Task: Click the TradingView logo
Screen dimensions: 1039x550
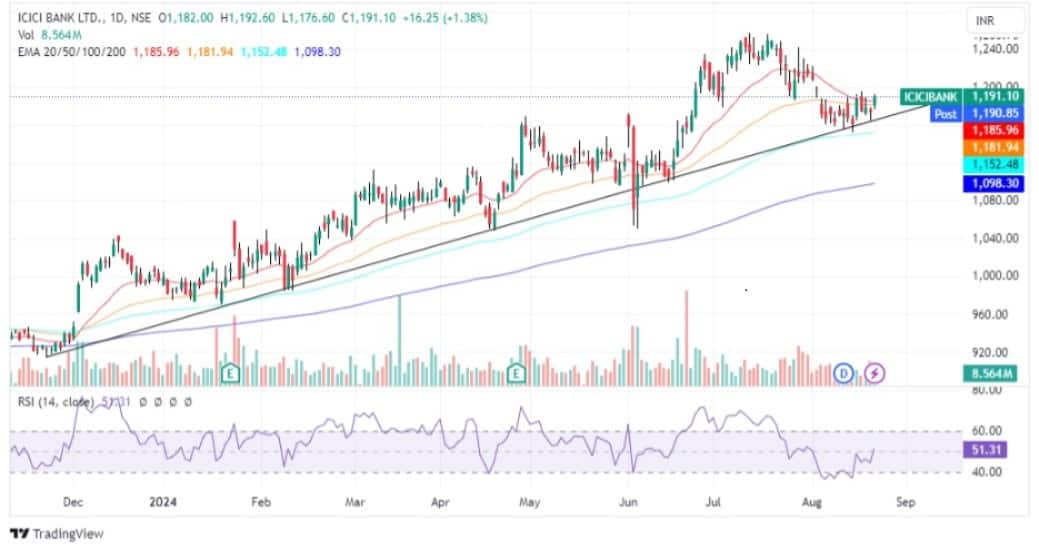Action: [x=57, y=533]
